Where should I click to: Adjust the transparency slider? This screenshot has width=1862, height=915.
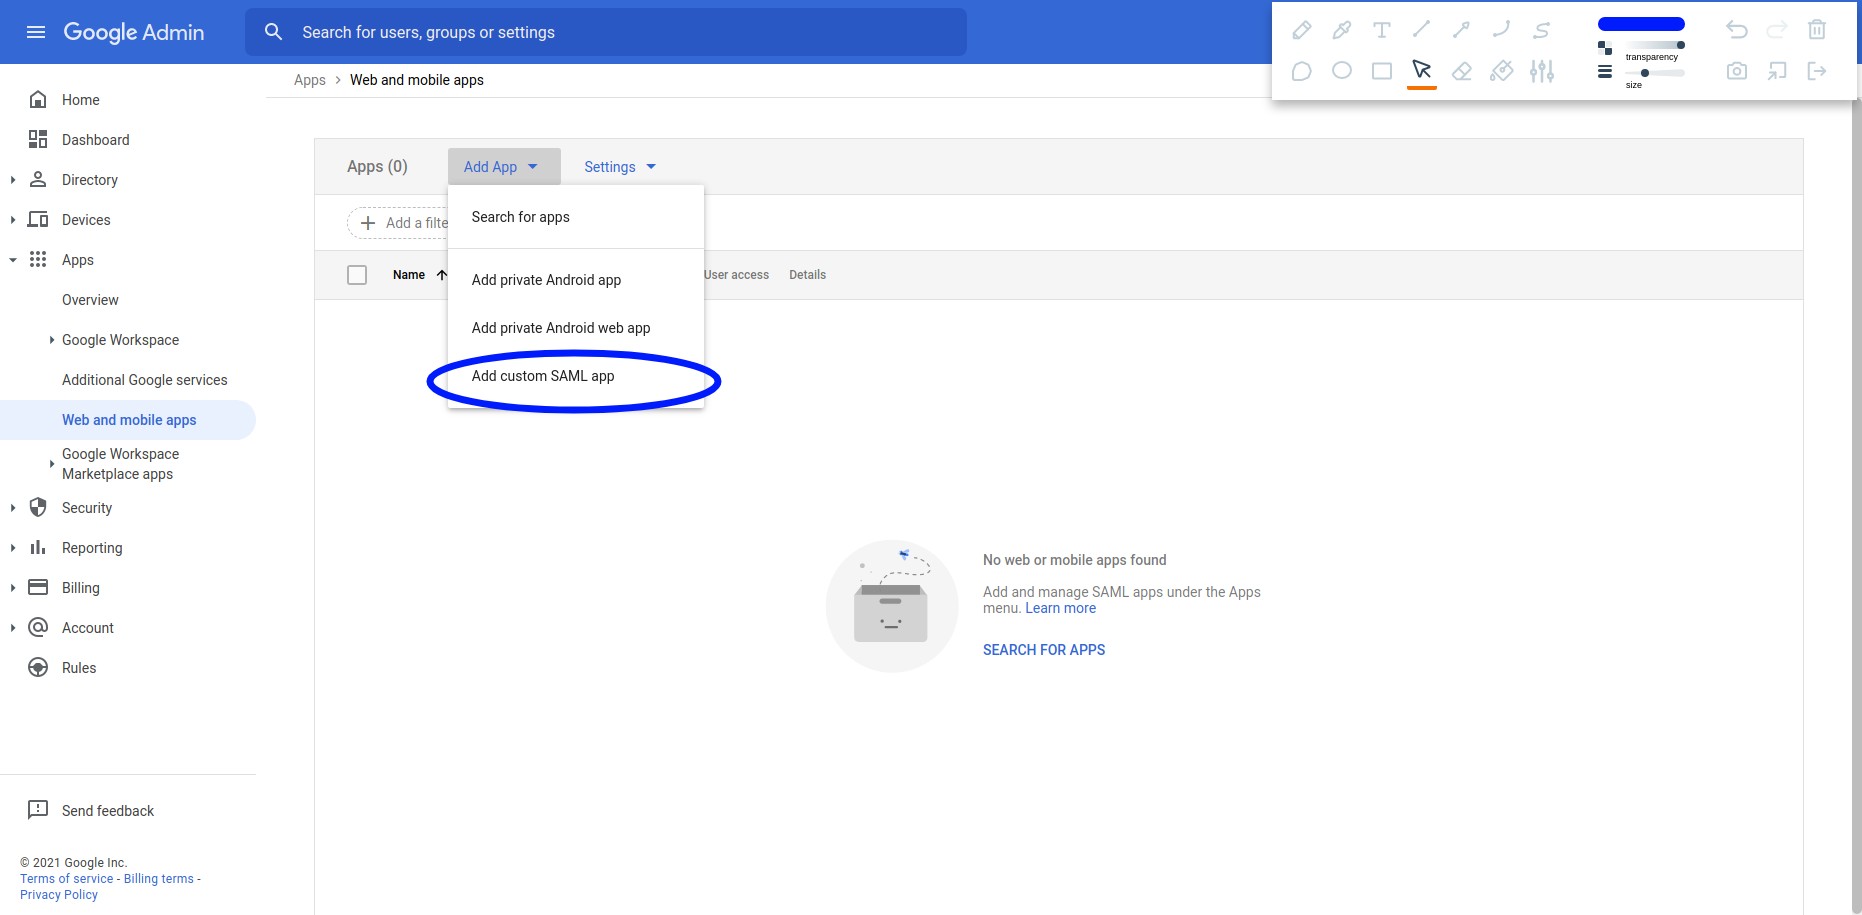click(1655, 45)
